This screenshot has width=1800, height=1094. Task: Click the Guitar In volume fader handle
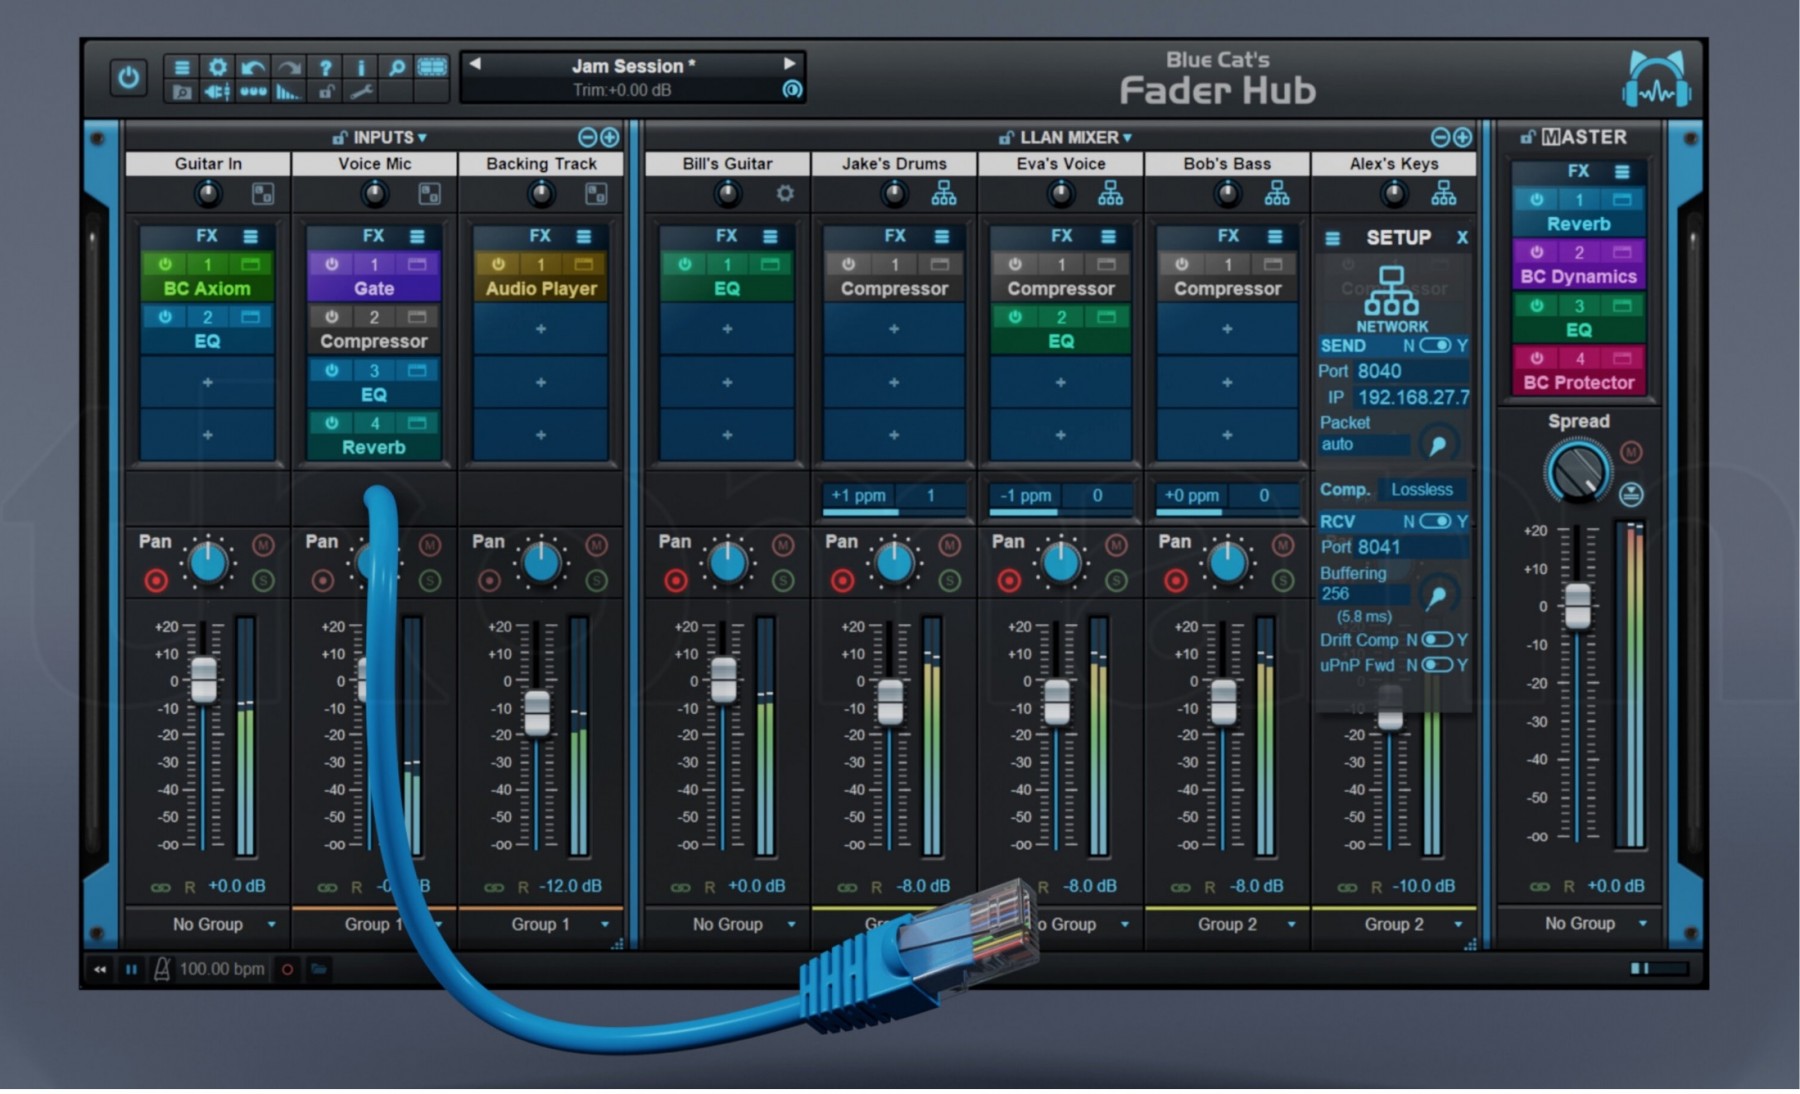pos(204,680)
